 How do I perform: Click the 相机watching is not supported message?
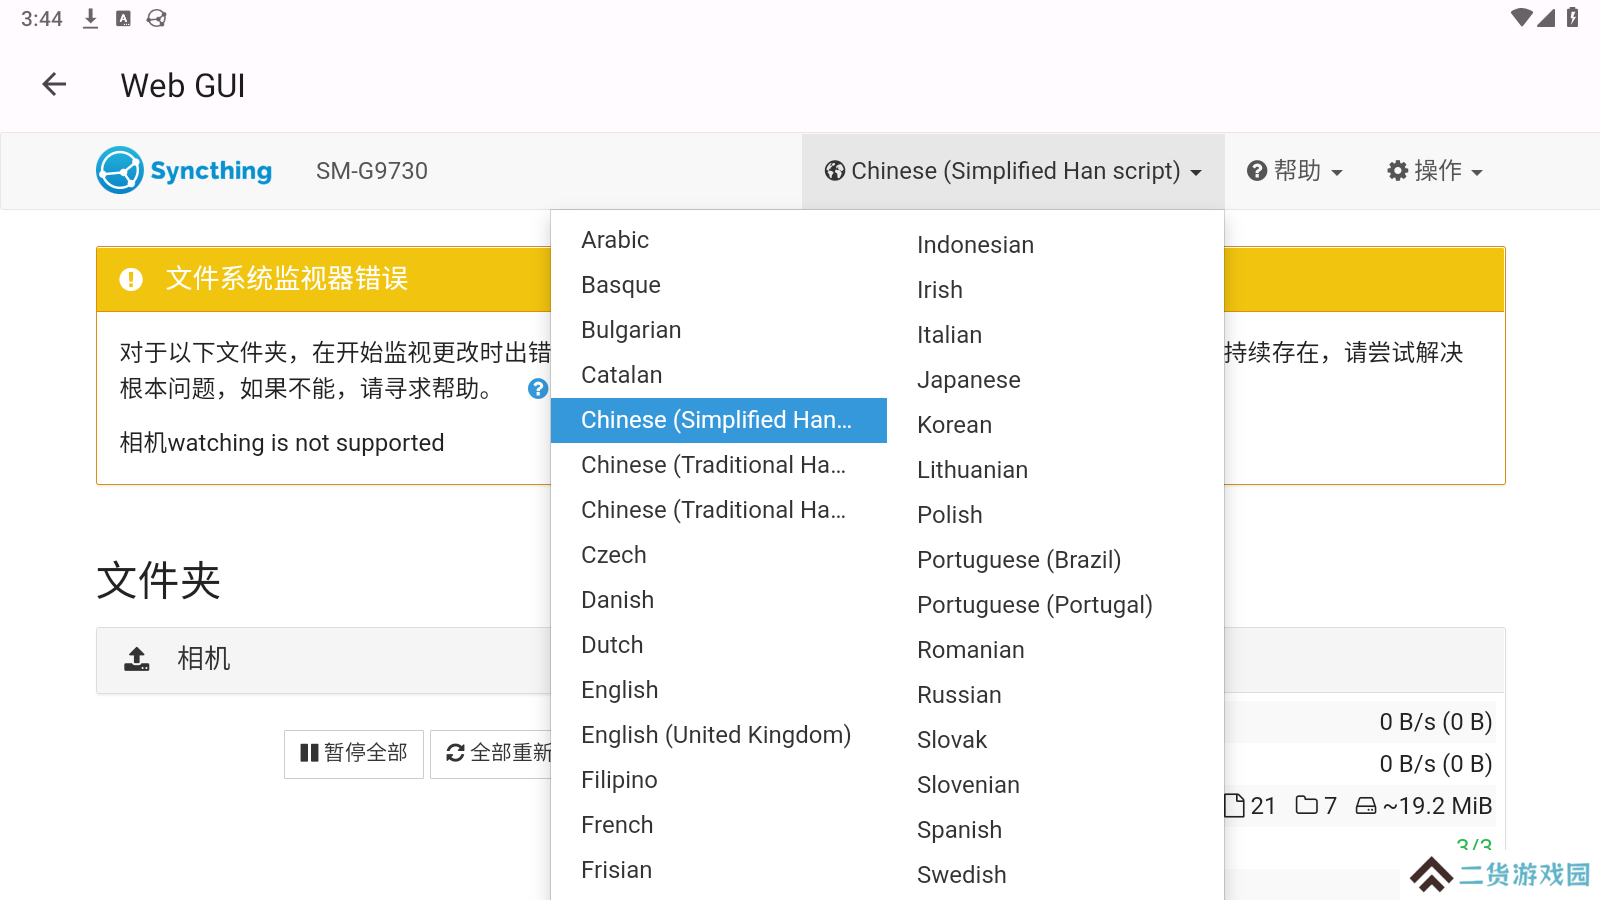coord(282,443)
